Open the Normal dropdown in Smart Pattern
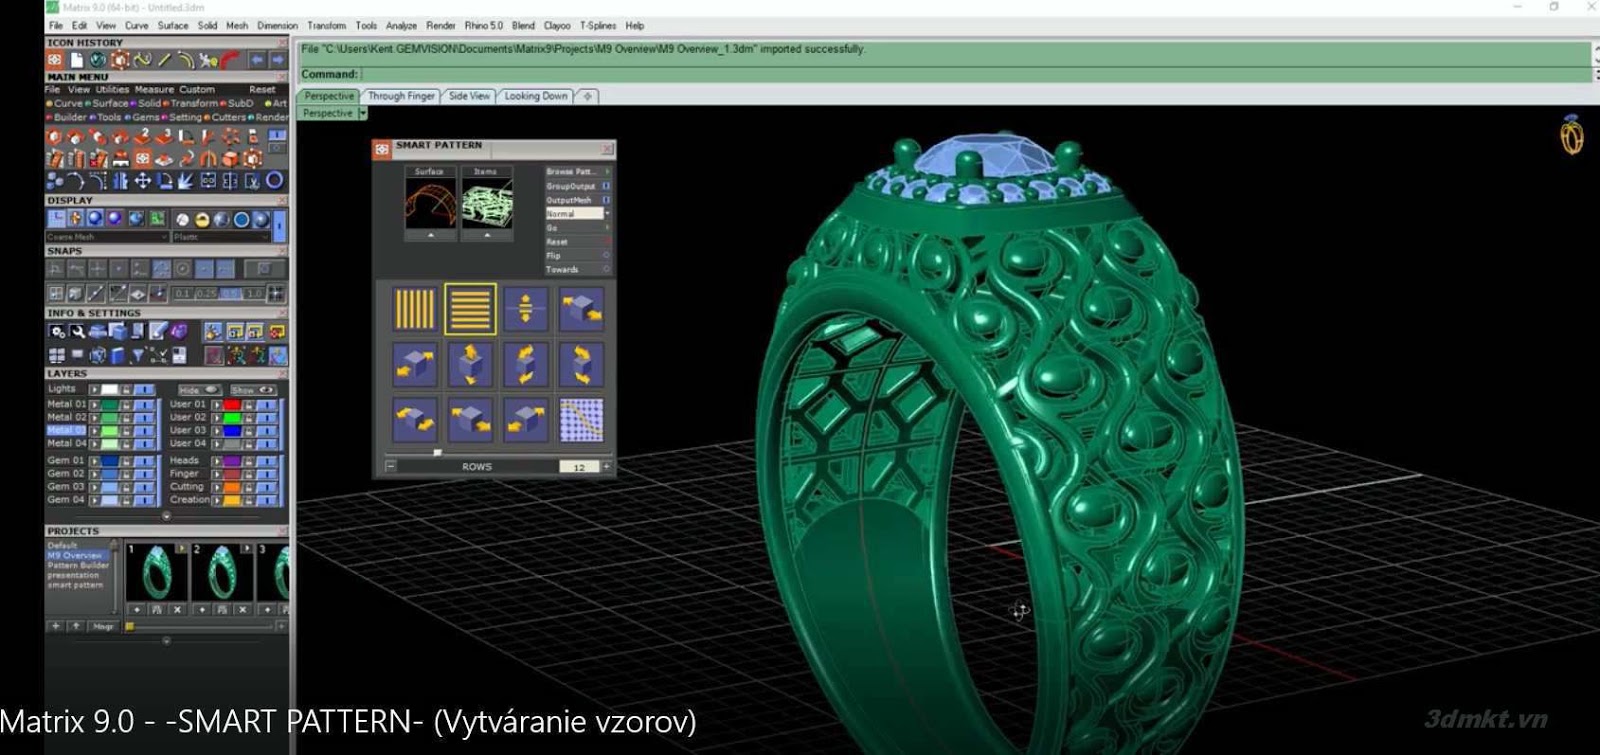1600x755 pixels. [x=577, y=214]
